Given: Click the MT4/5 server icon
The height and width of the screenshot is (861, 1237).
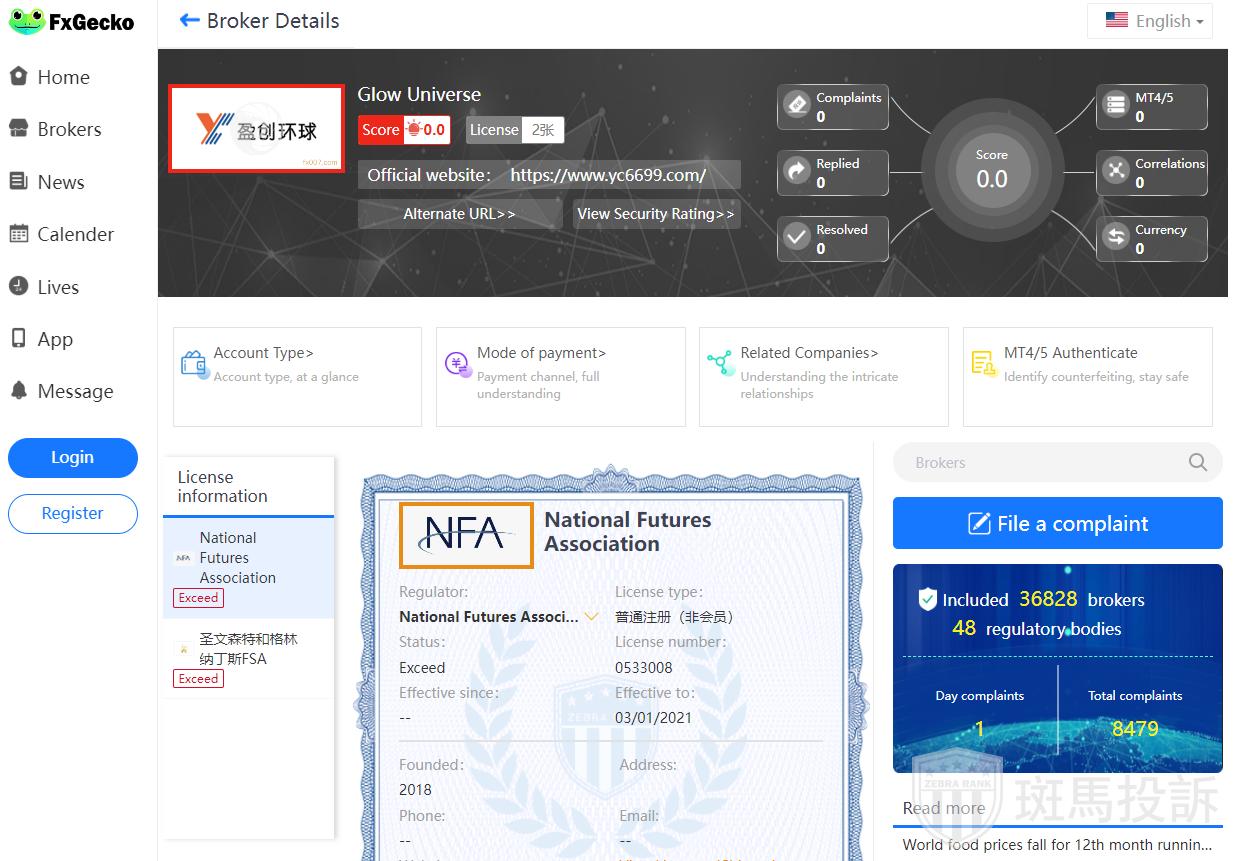Looking at the screenshot, I should [x=1115, y=105].
